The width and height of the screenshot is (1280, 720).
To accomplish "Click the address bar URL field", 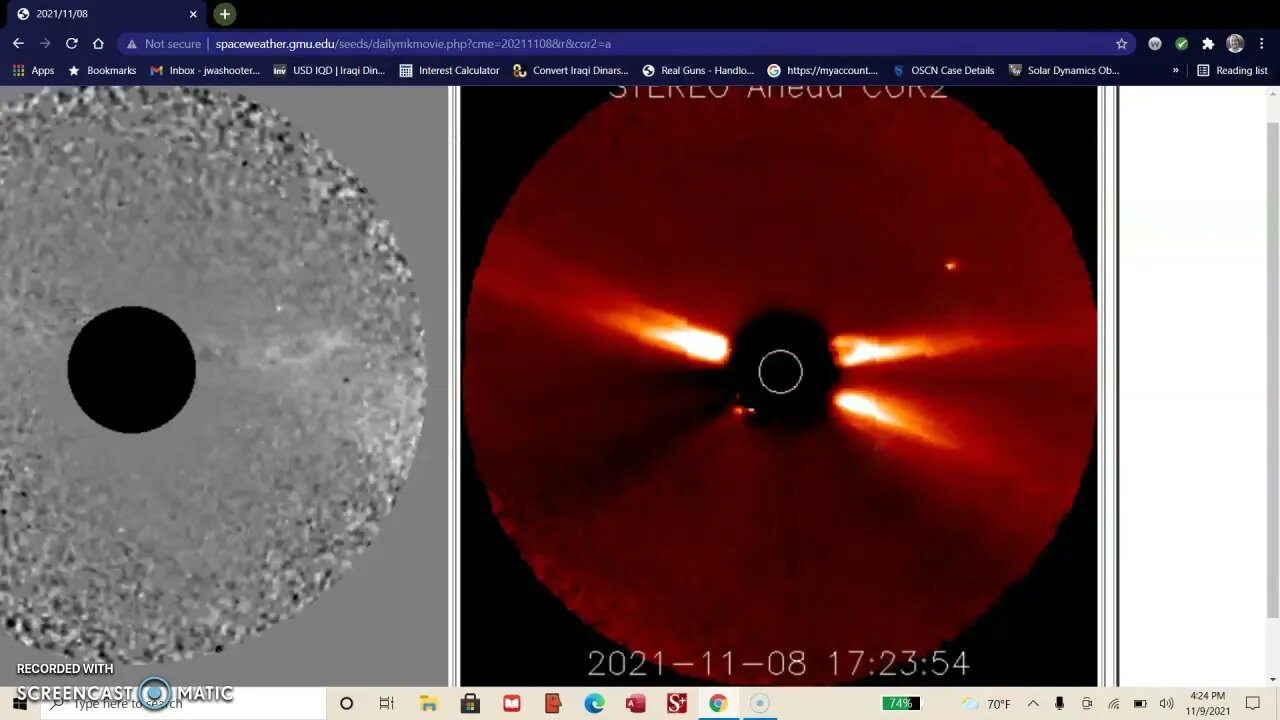I will [x=620, y=44].
